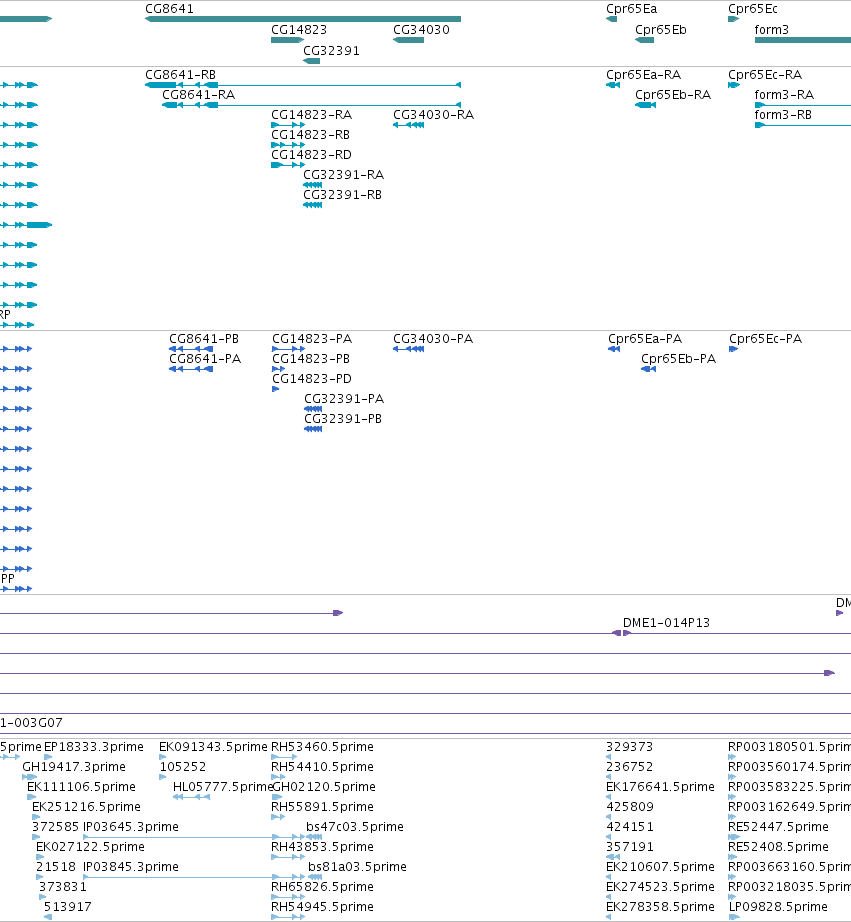
Task: Select the DME1-014P13 clone label
Action: pyautogui.click(x=666, y=623)
